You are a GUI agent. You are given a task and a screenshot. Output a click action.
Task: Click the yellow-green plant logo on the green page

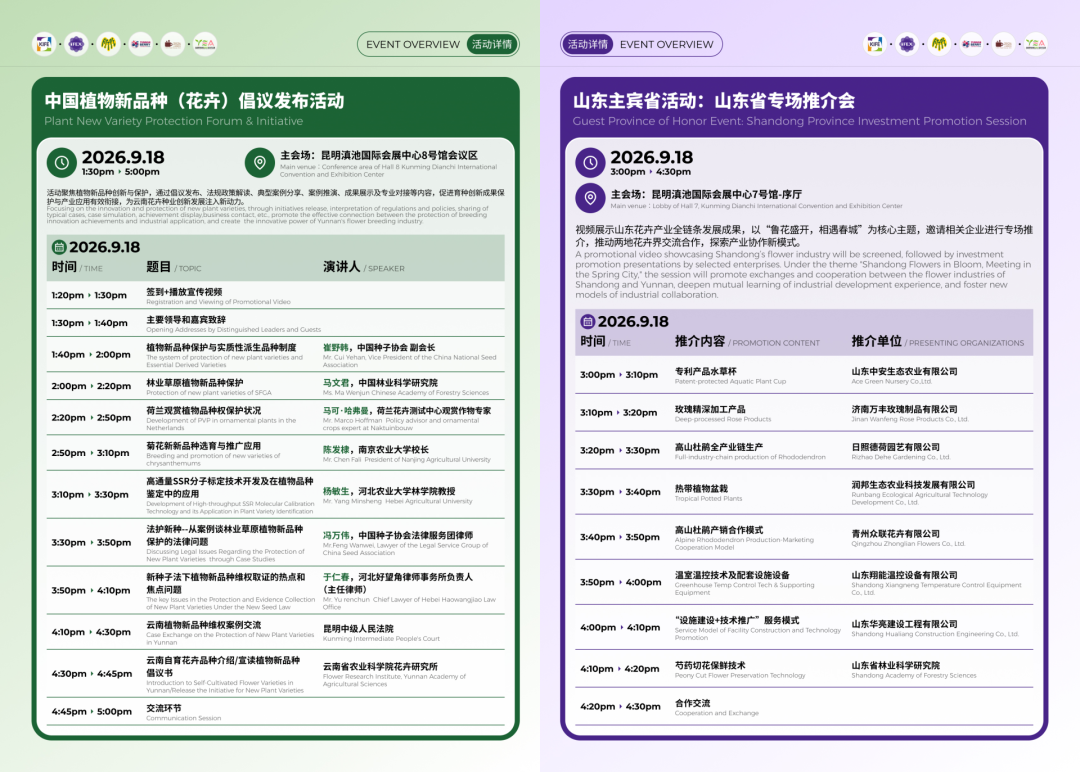[x=108, y=44]
